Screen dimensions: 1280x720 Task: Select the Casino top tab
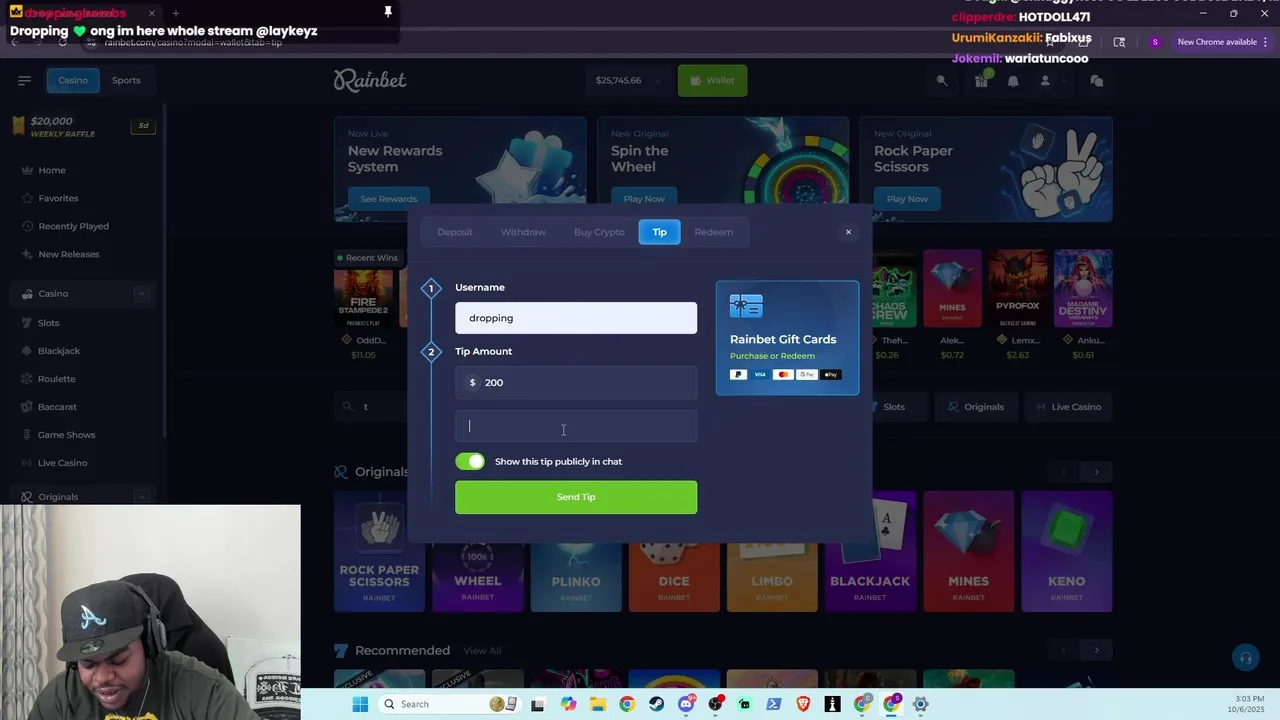73,80
